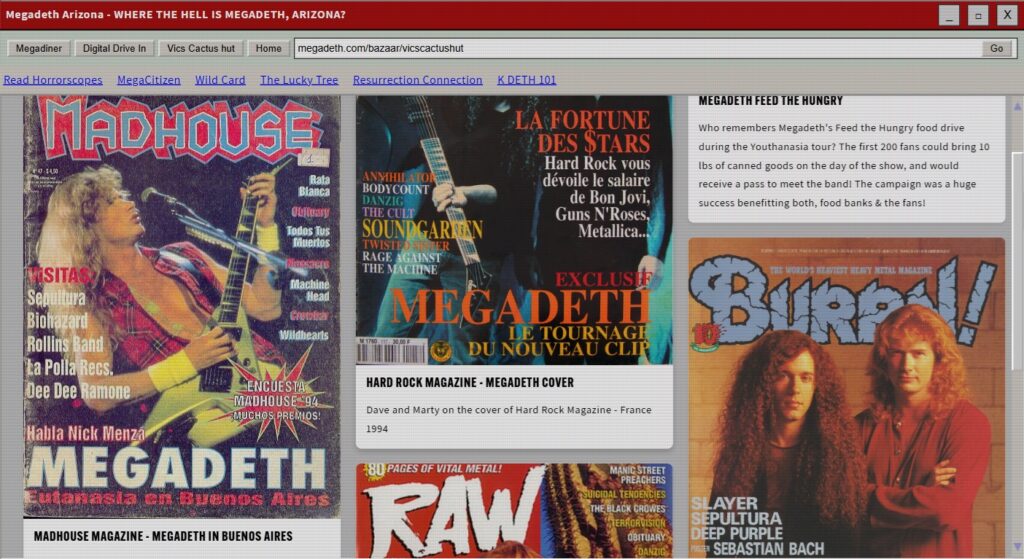
Task: Focus the megadeth.com address field
Action: click(x=638, y=48)
